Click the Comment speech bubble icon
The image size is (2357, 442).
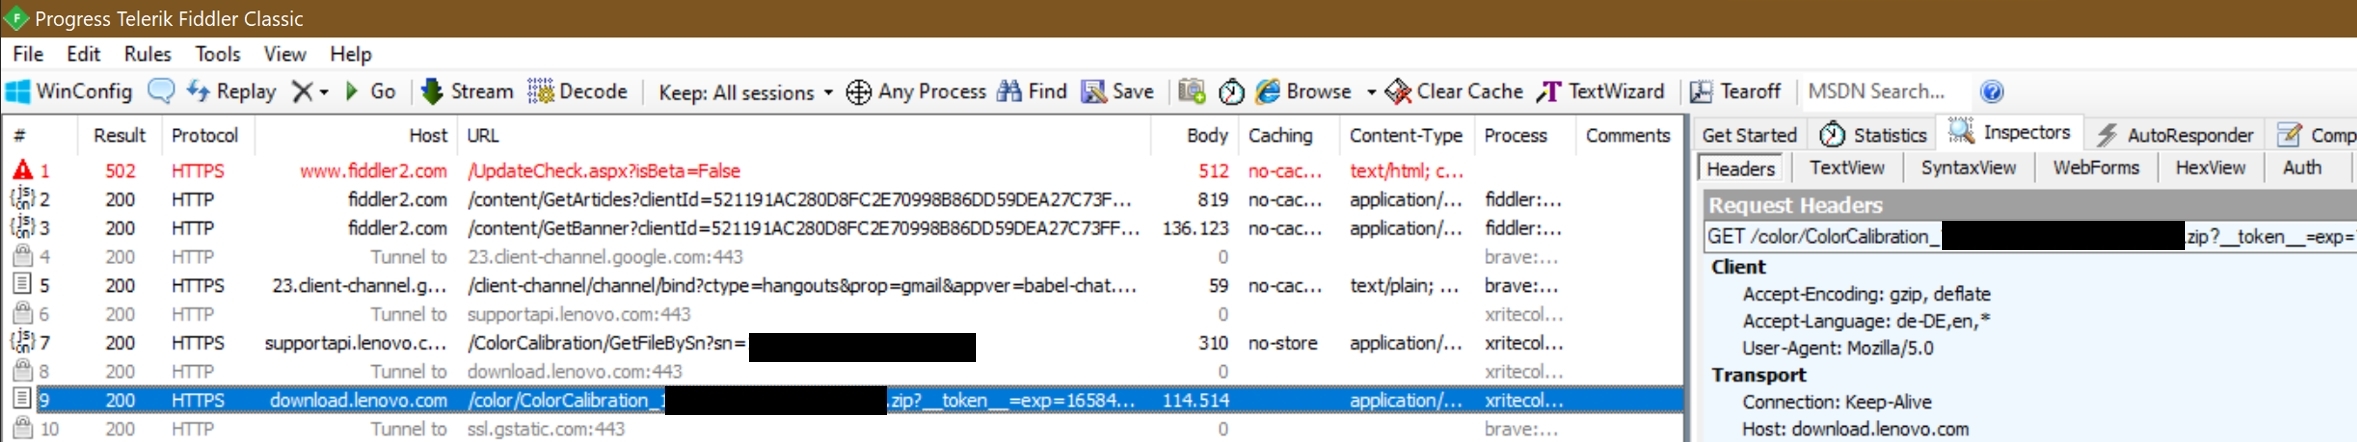(160, 91)
